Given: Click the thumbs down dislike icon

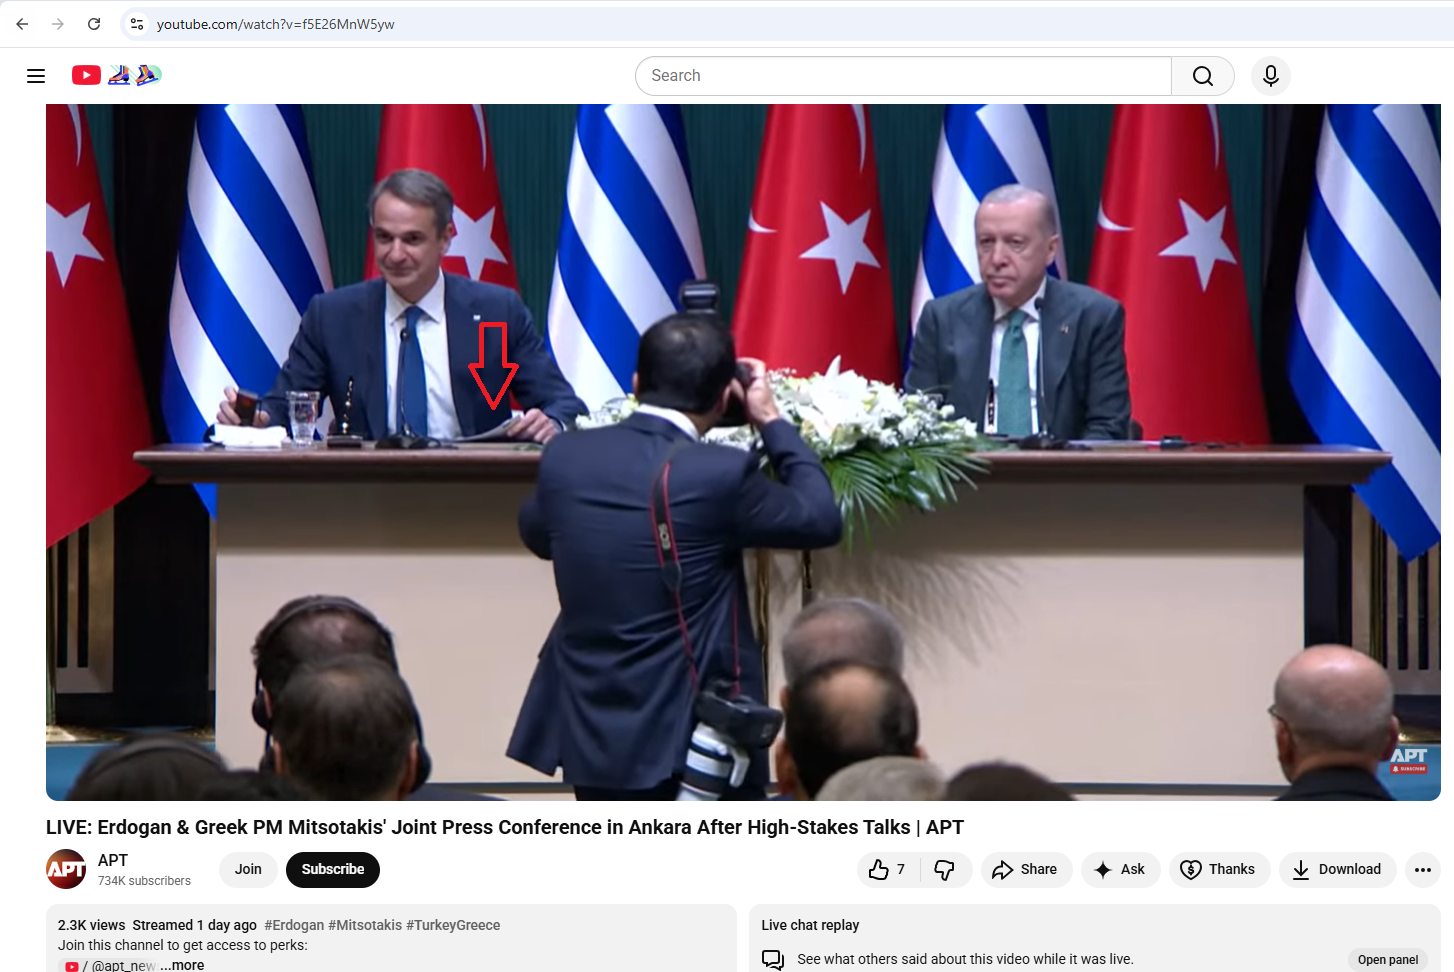Looking at the screenshot, I should click(x=945, y=870).
